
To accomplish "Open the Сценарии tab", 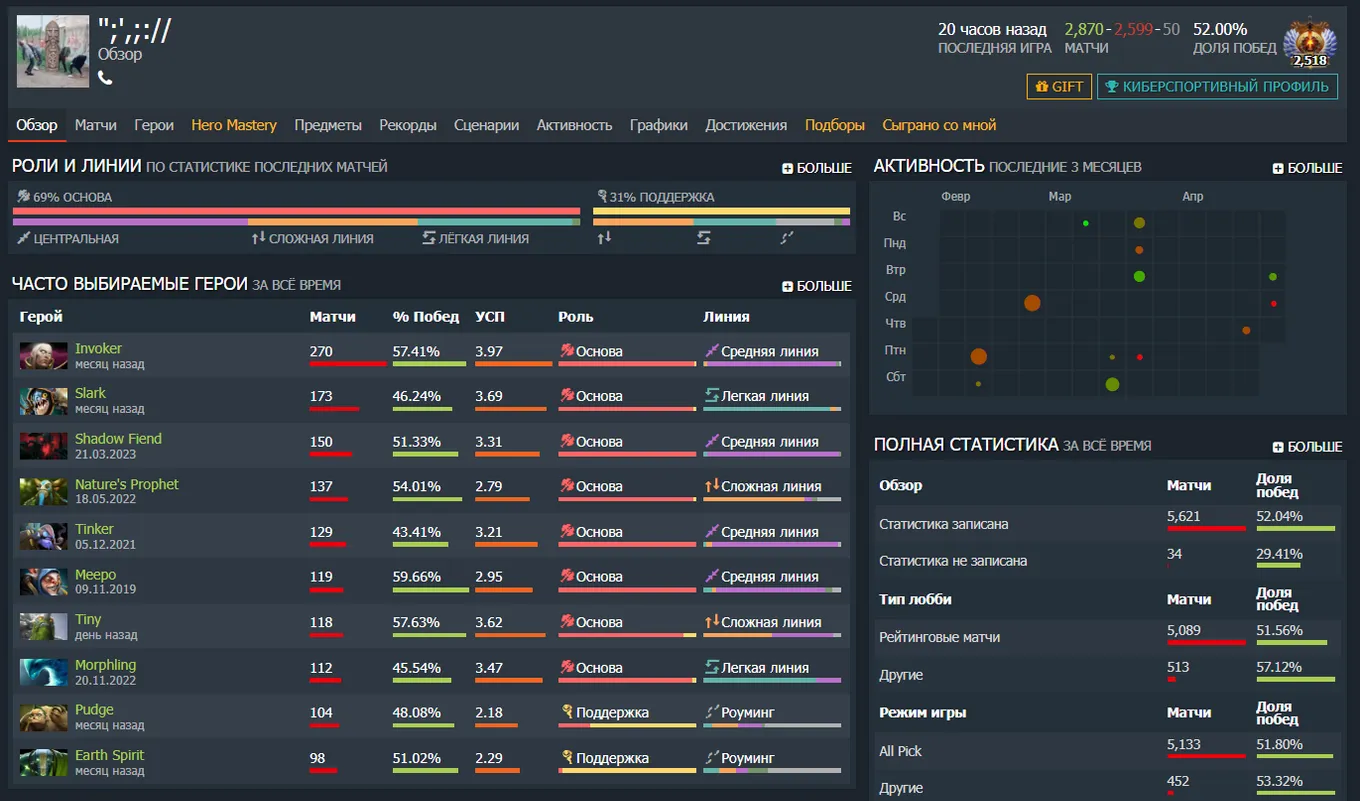I will [486, 125].
